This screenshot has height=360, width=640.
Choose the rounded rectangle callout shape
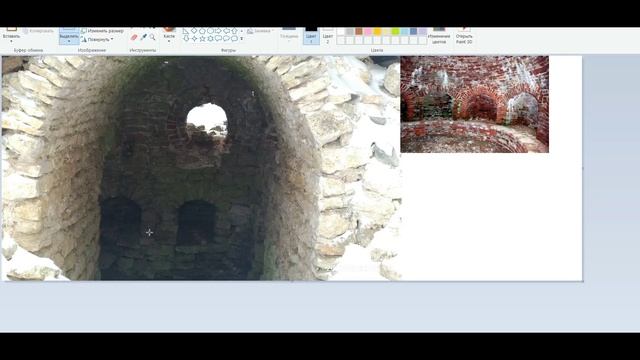pyautogui.click(x=218, y=38)
